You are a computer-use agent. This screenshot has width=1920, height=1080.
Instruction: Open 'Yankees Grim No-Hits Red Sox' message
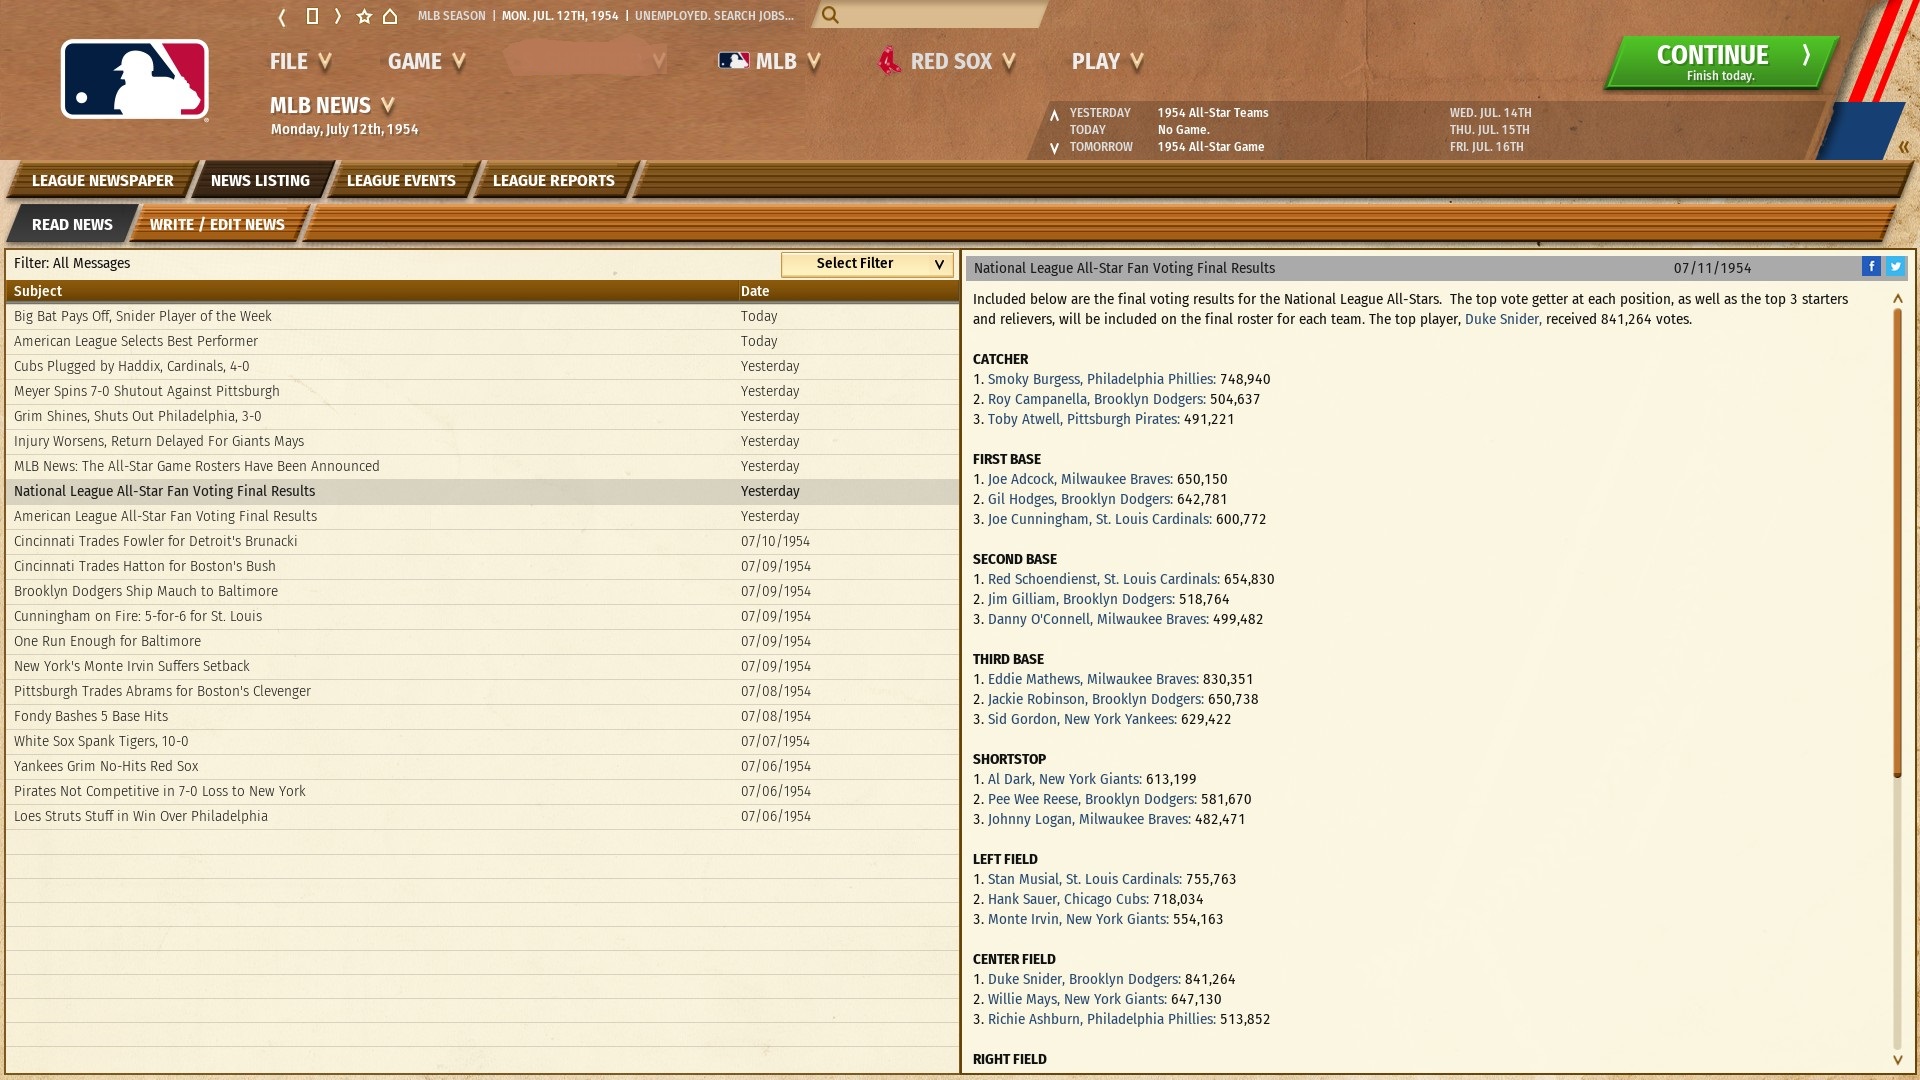coord(482,766)
